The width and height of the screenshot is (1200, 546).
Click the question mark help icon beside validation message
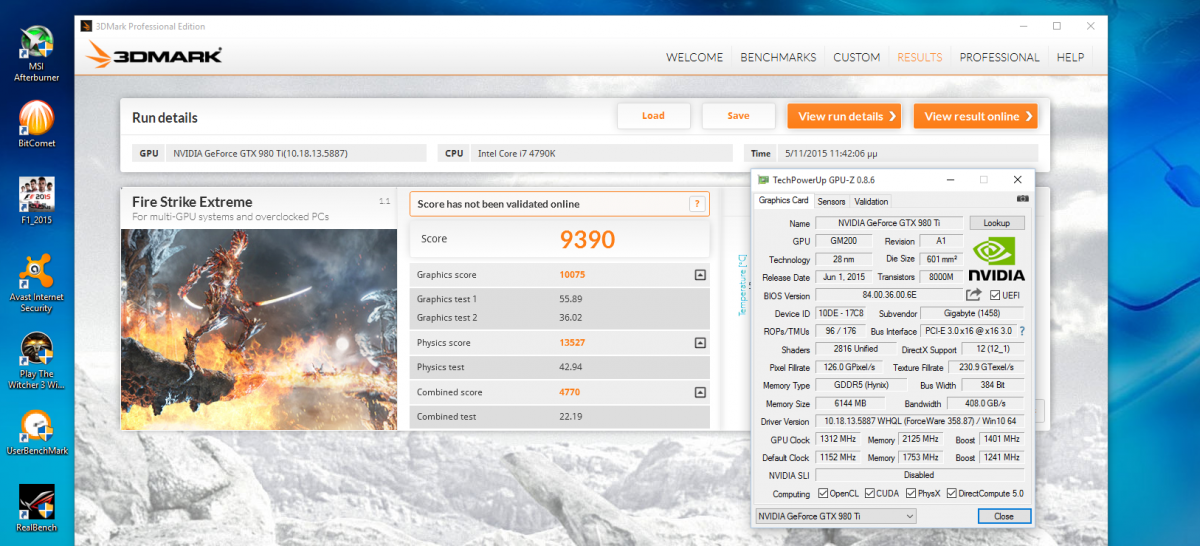coord(697,204)
